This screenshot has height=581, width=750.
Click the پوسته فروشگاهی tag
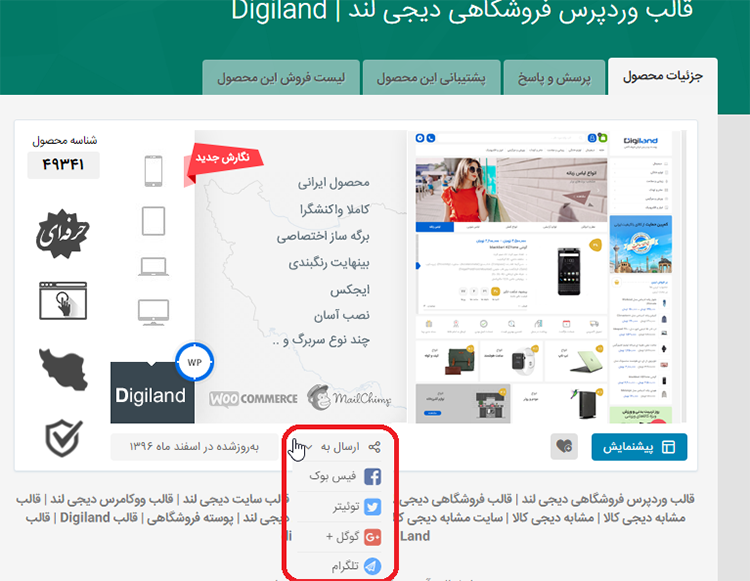tap(190, 518)
